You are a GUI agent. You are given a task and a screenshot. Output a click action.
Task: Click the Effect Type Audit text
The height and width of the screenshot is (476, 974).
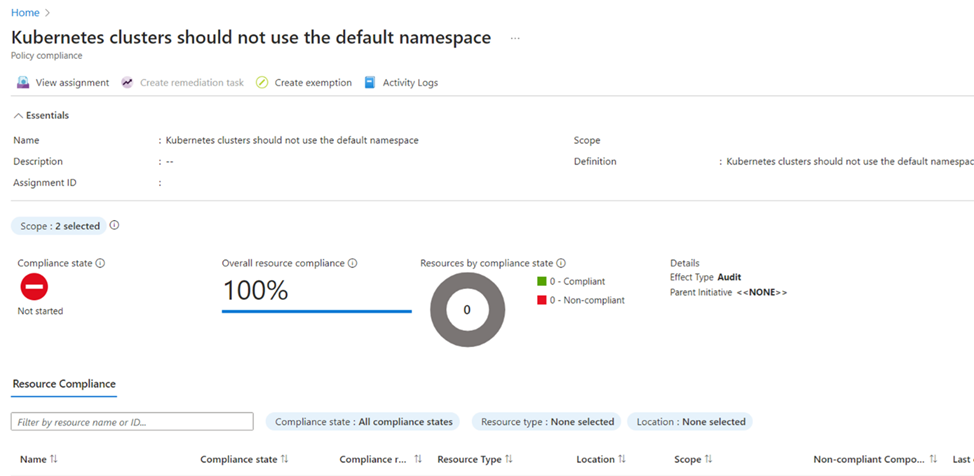click(x=706, y=277)
